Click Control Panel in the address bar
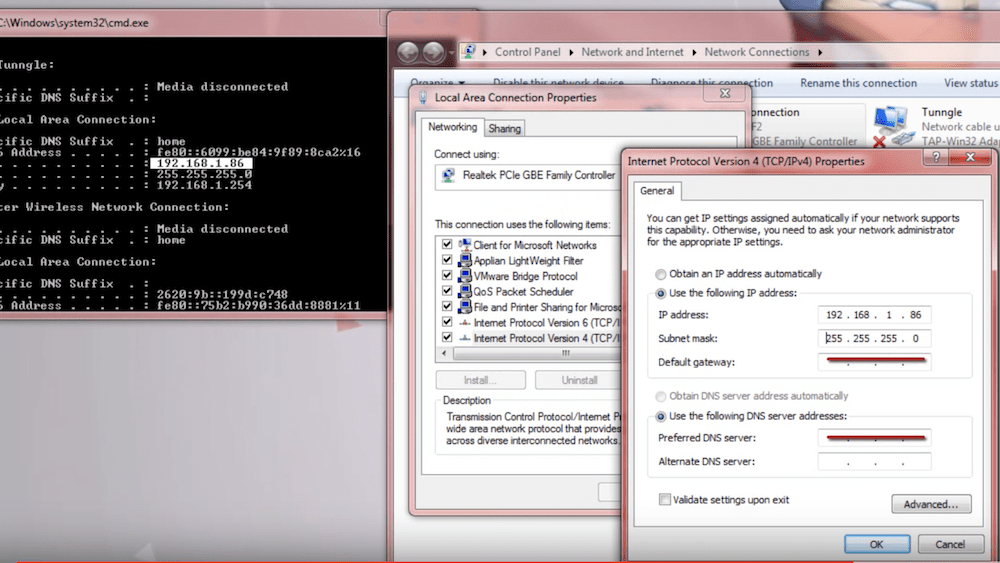This screenshot has width=1000, height=563. (x=527, y=52)
